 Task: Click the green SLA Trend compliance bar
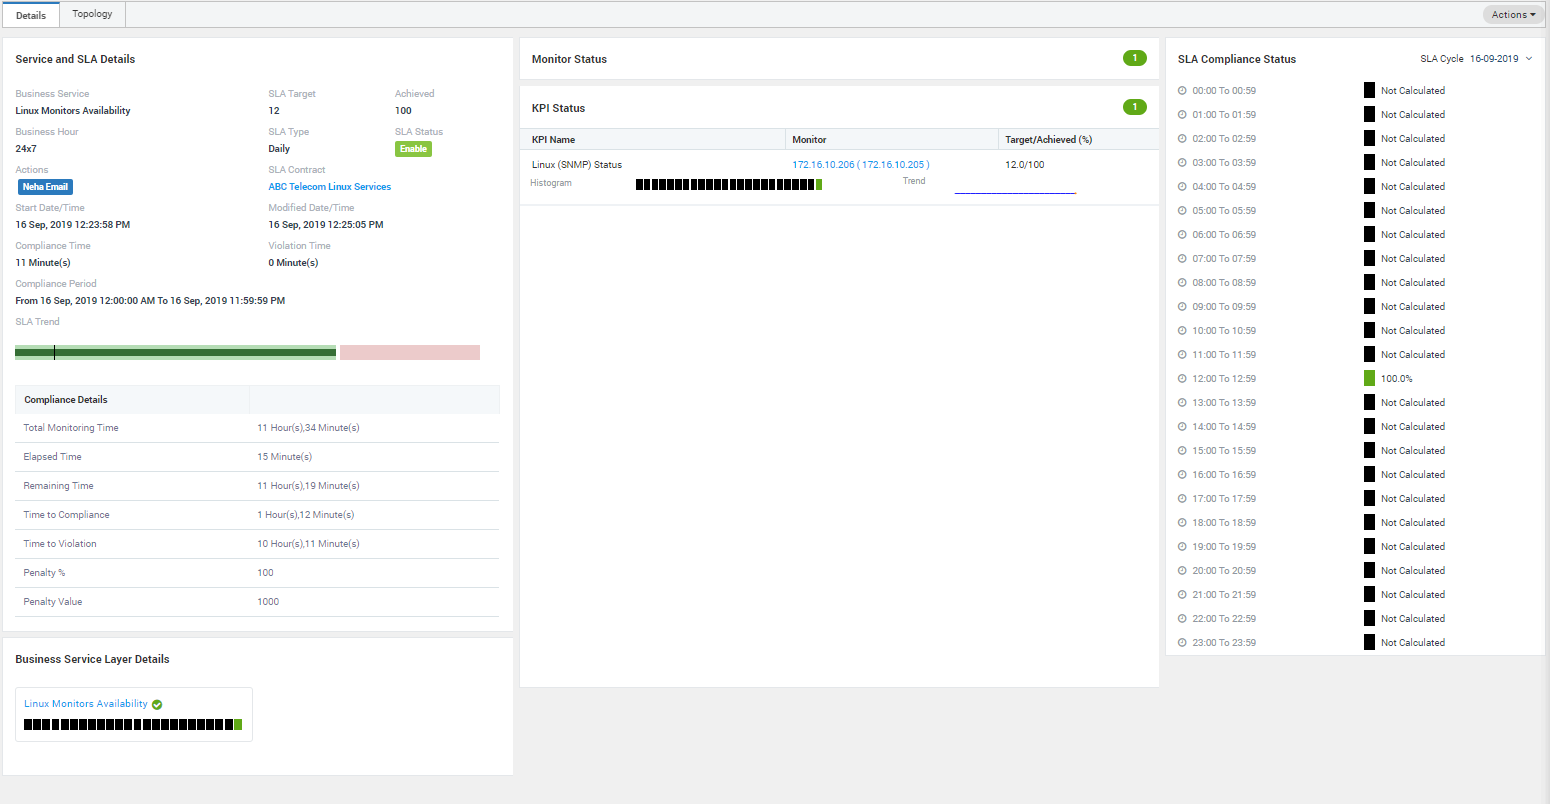[x=176, y=352]
